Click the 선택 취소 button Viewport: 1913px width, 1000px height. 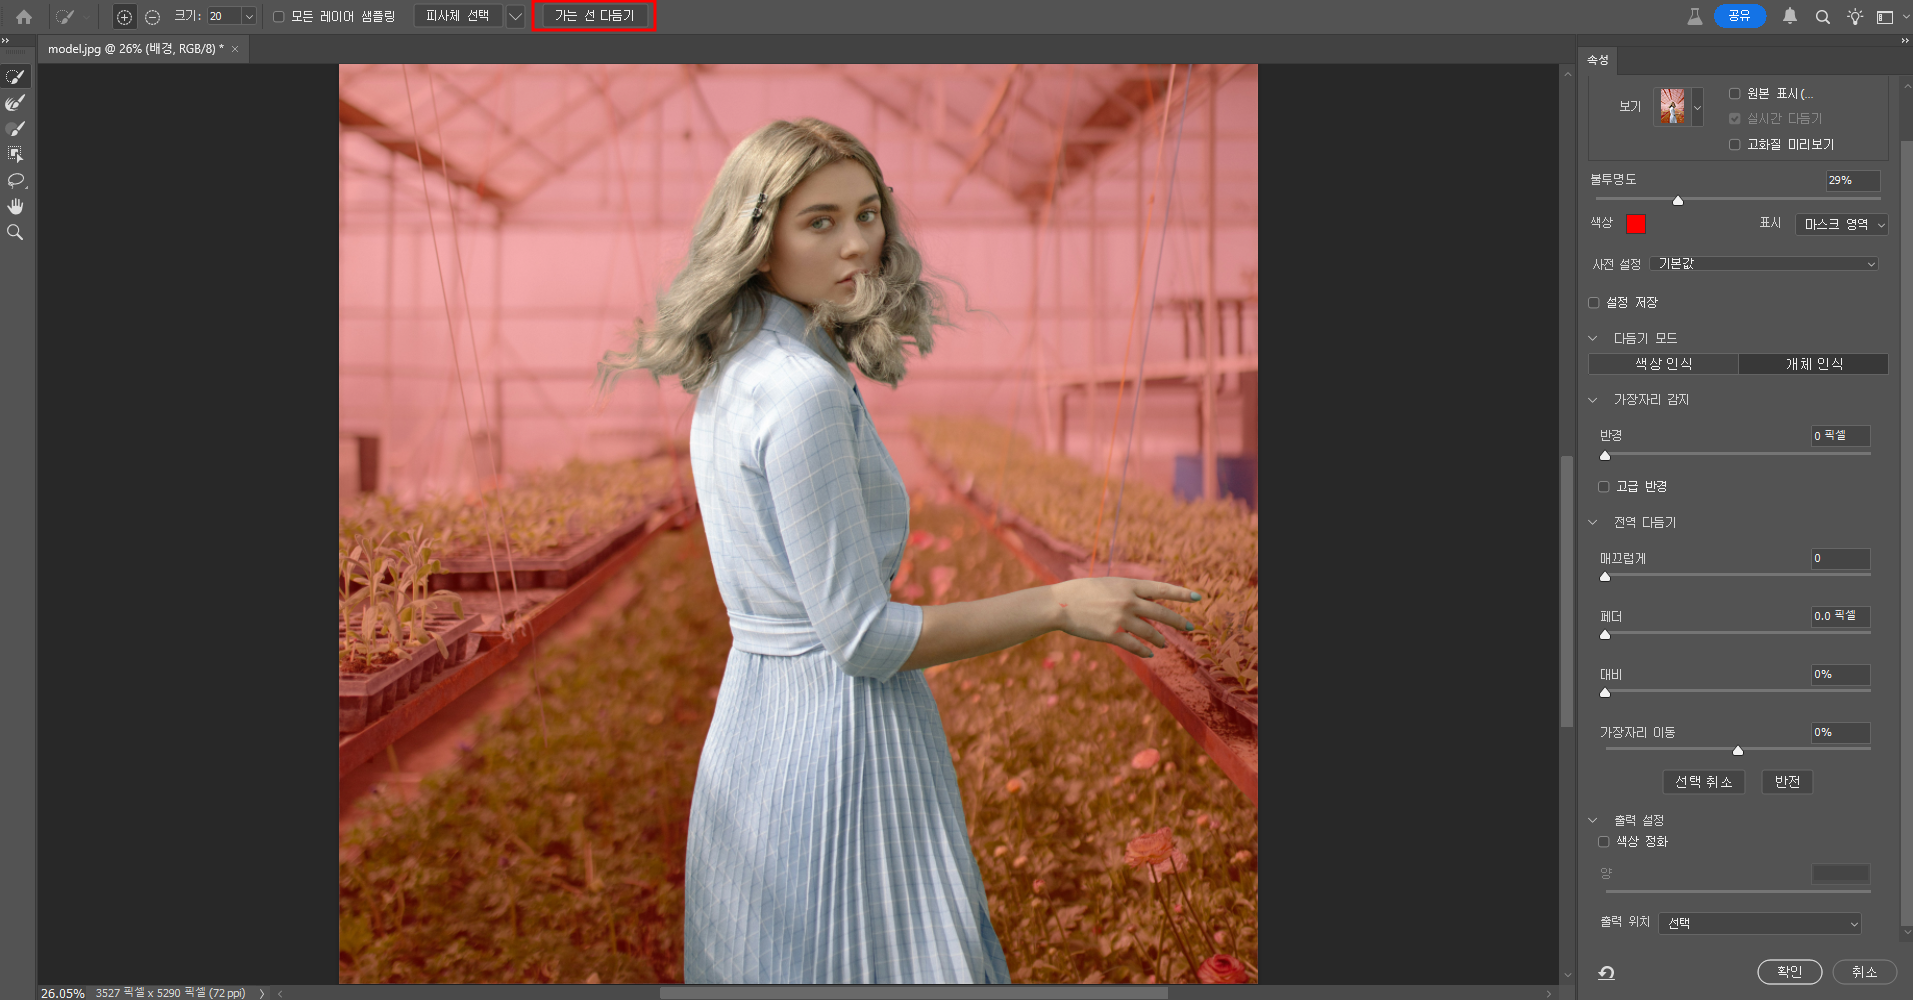[x=1704, y=782]
